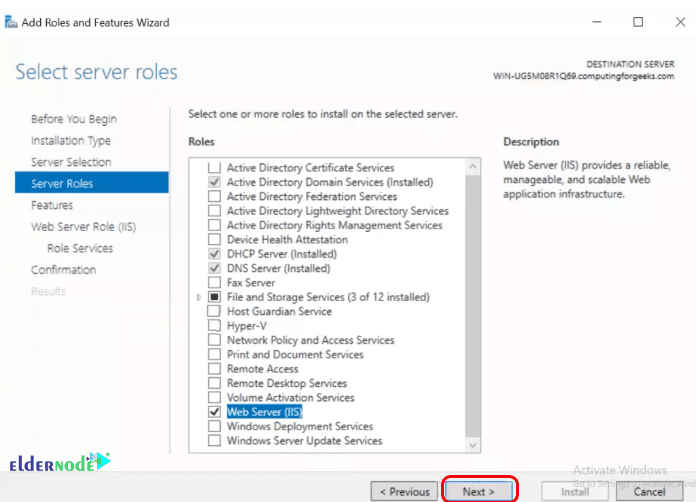Cancel the Add Roles wizard
This screenshot has width=698, height=502.
coord(648,491)
